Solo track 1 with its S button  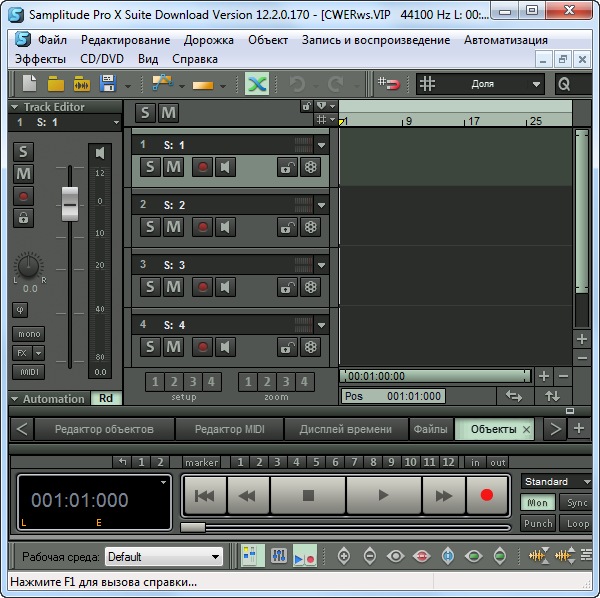click(x=150, y=167)
